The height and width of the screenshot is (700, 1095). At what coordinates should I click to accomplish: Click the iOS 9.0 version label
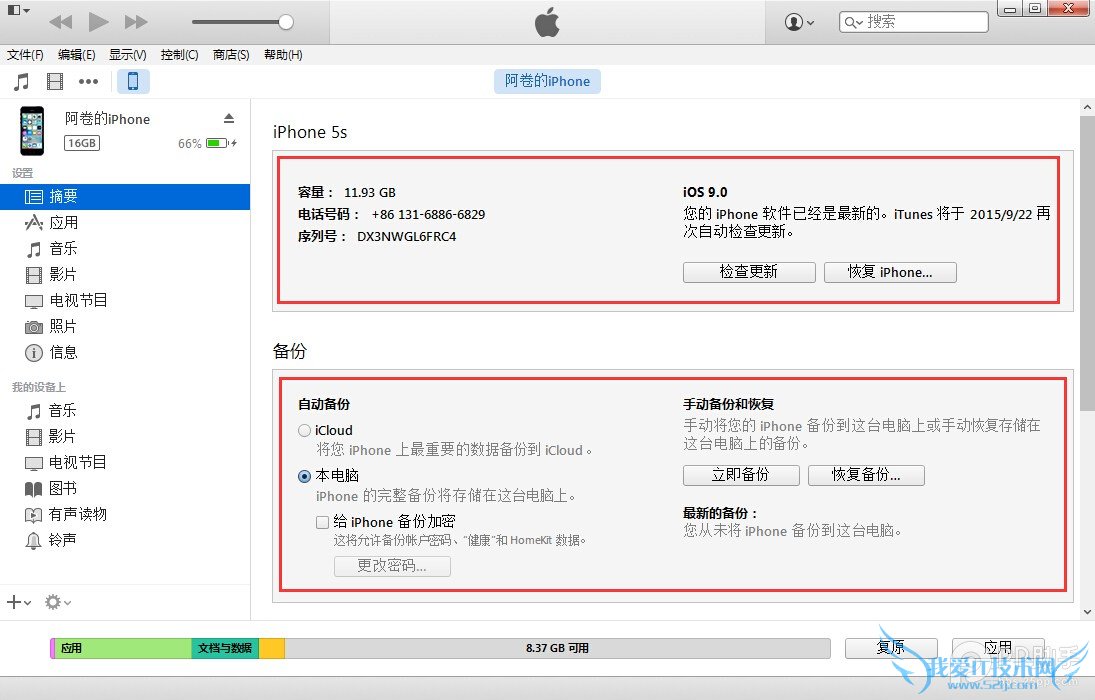(705, 192)
